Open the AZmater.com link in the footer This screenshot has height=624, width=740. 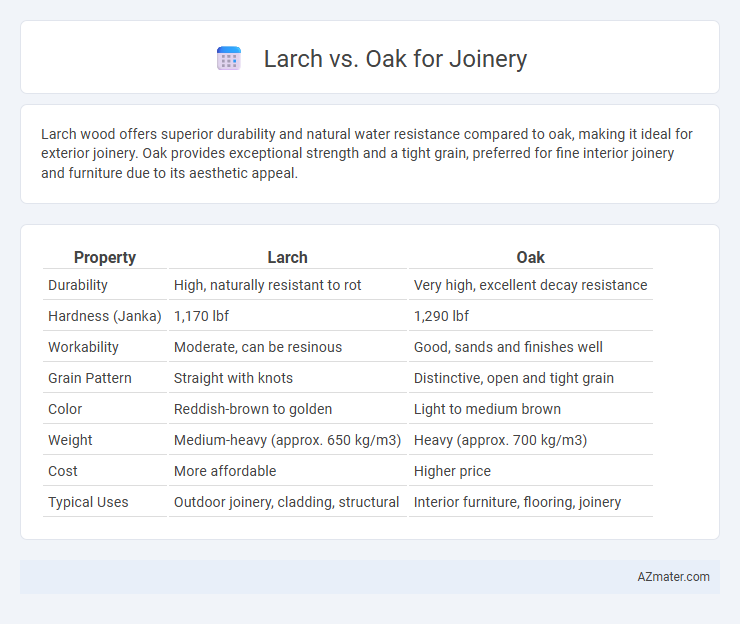(x=673, y=577)
